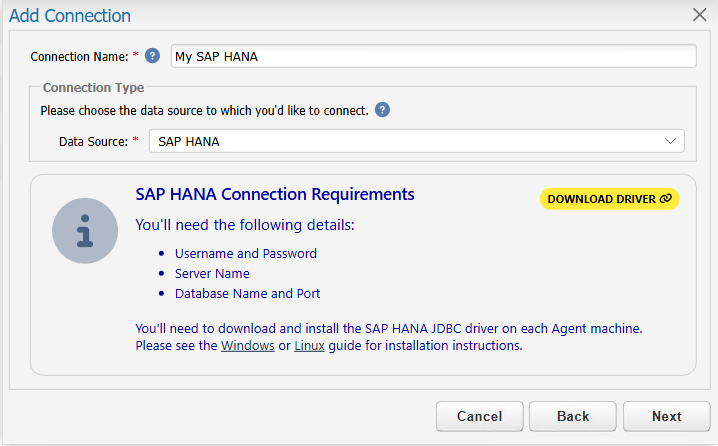Close the Add Connection dialog
The width and height of the screenshot is (718, 446).
tap(699, 15)
